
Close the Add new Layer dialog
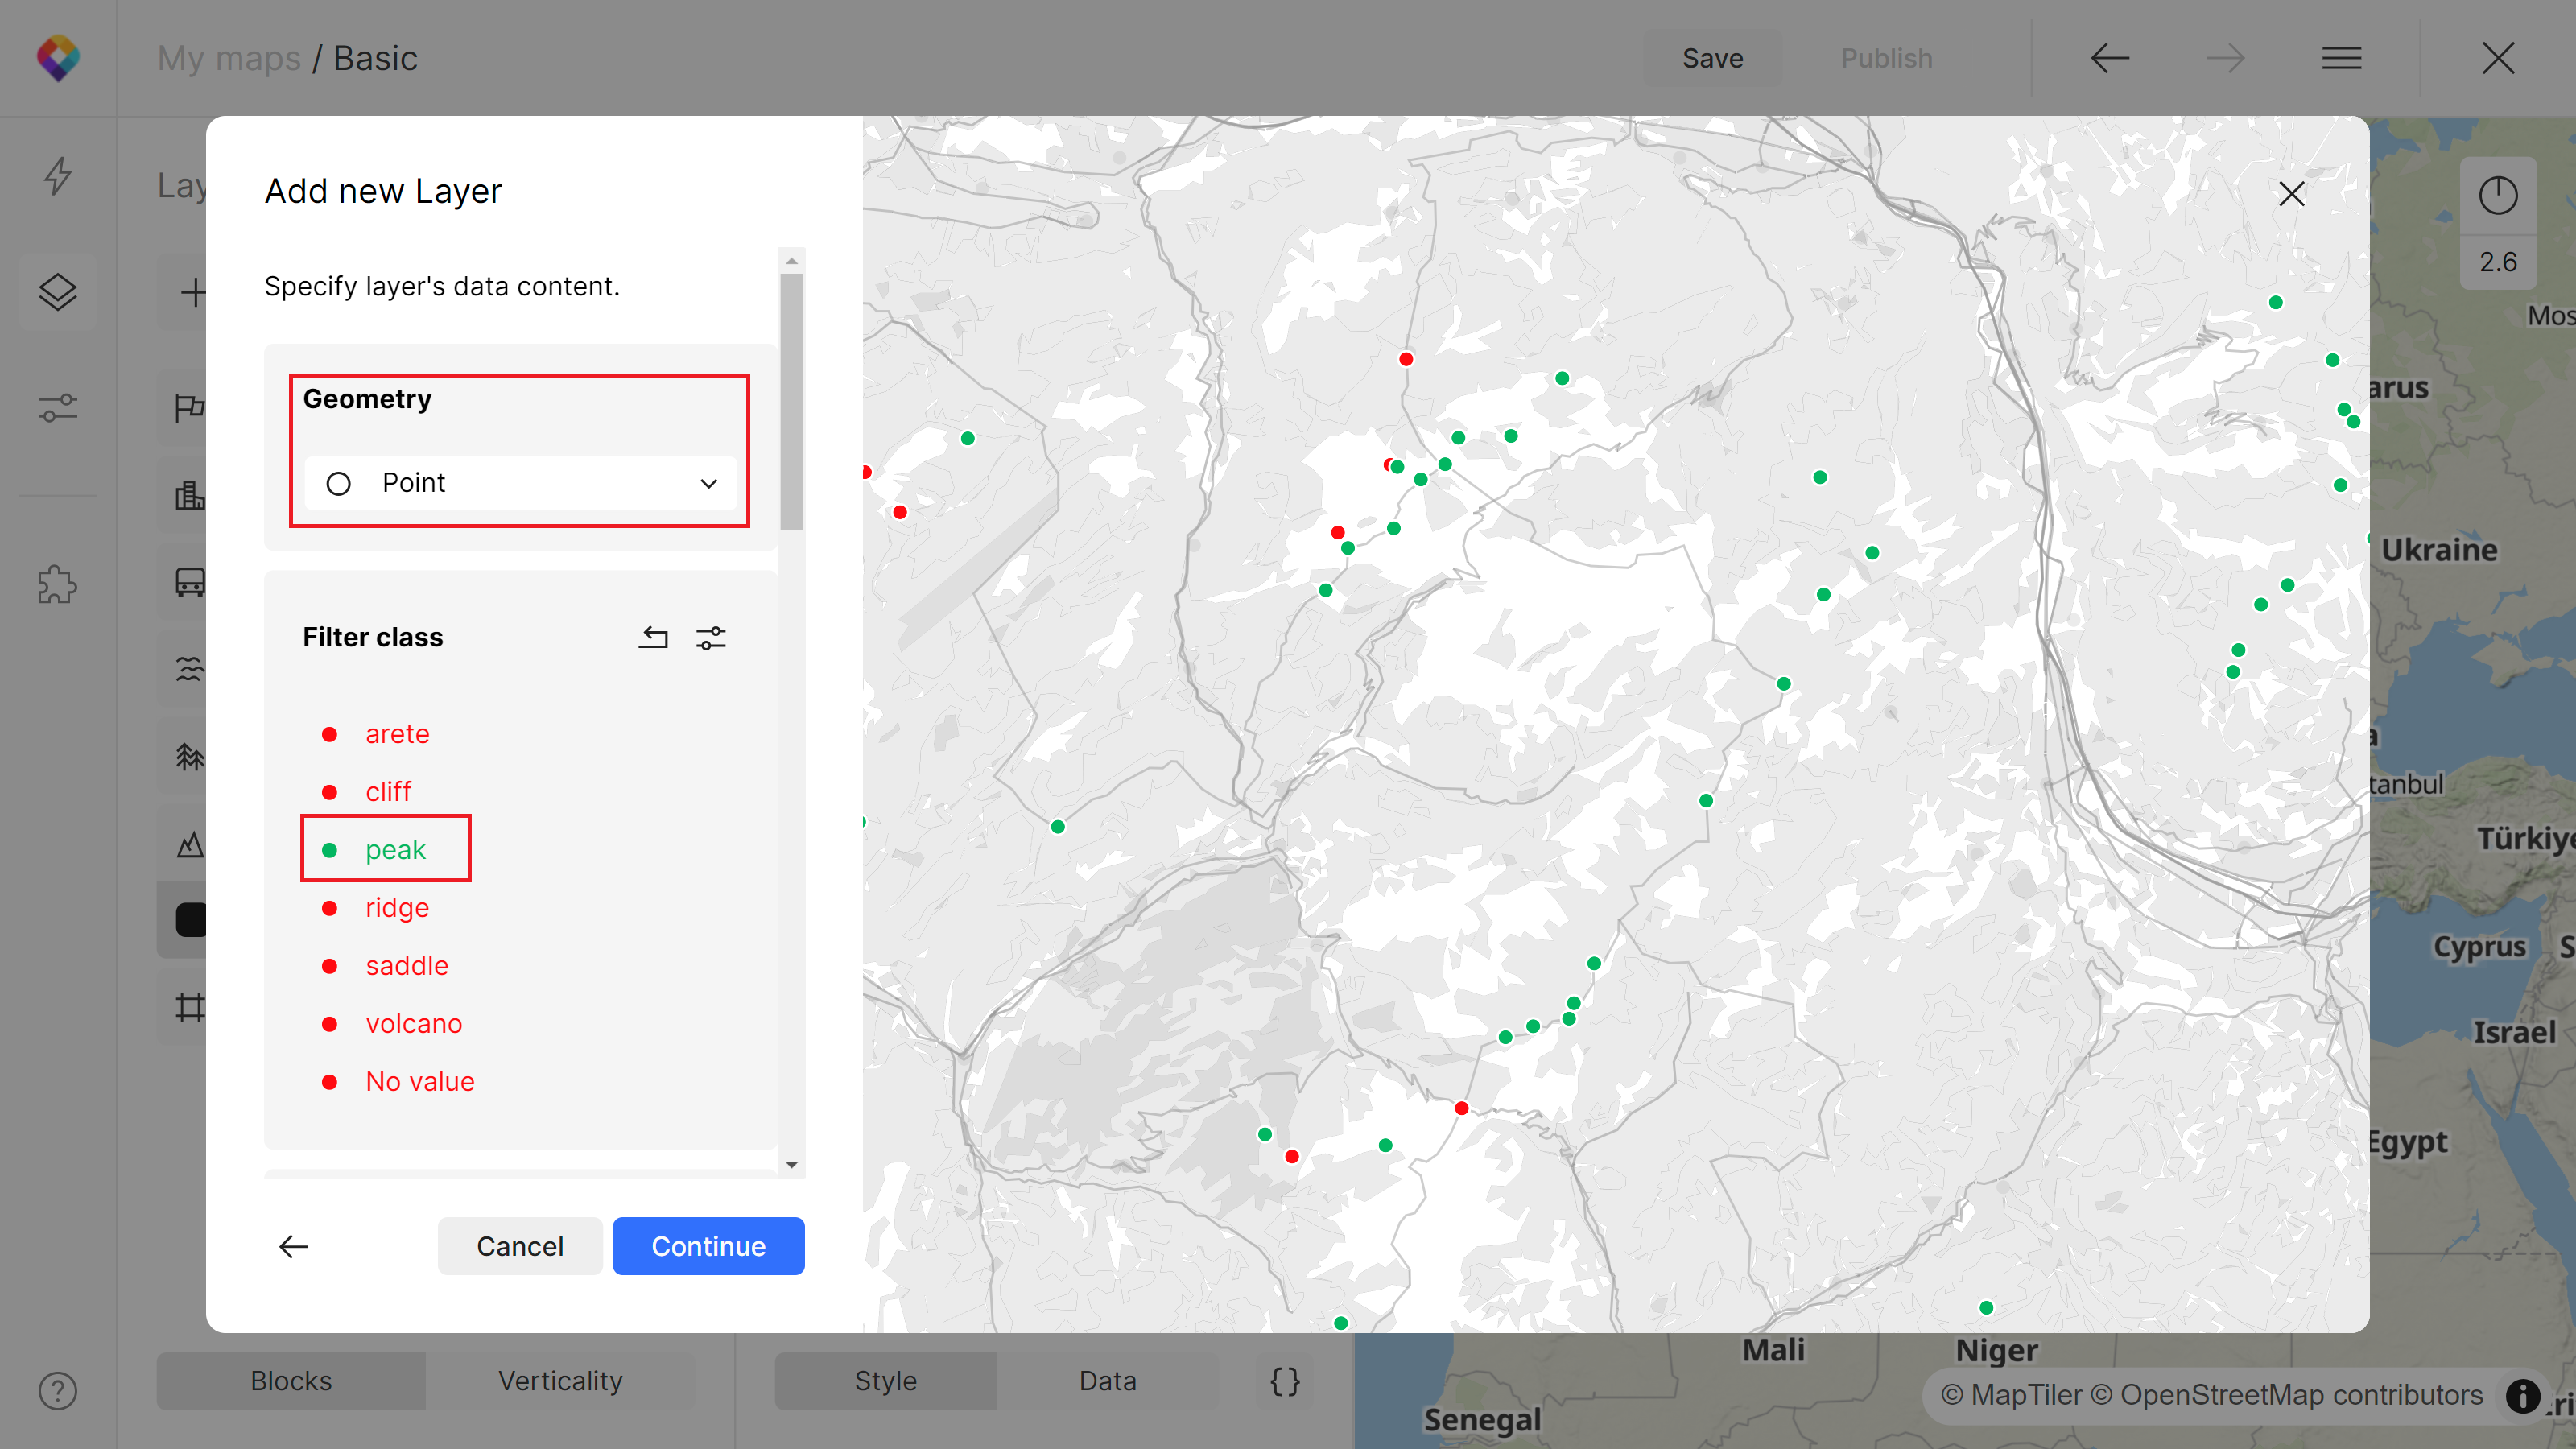[x=2291, y=194]
